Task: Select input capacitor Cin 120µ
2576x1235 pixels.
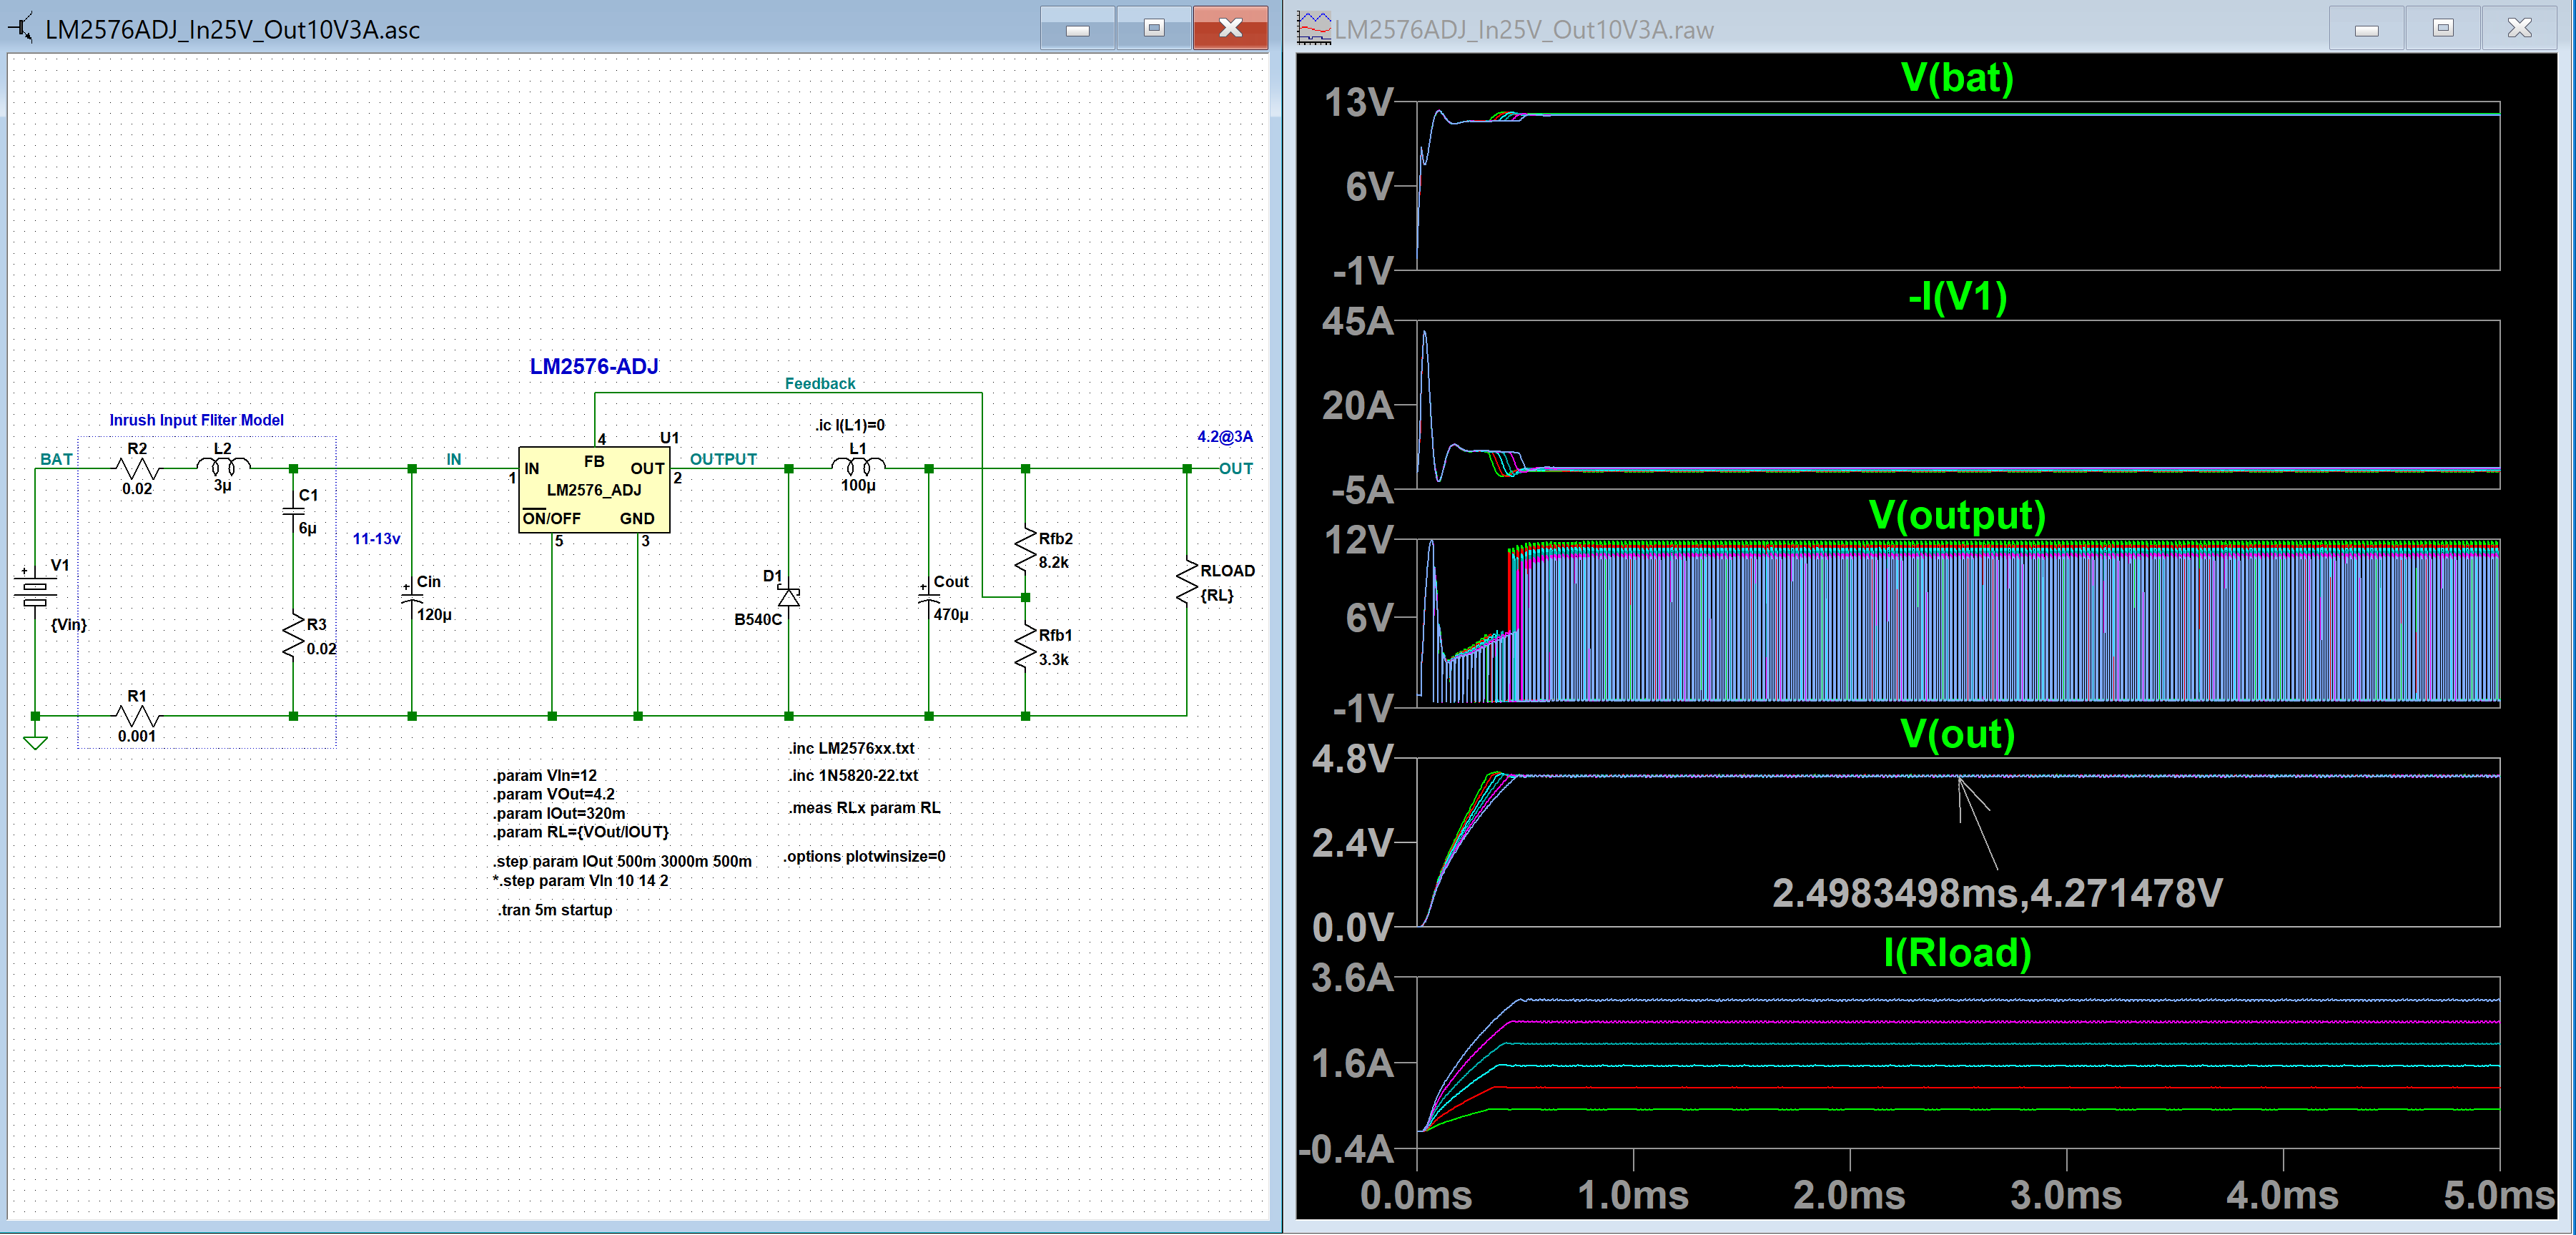Action: point(411,597)
